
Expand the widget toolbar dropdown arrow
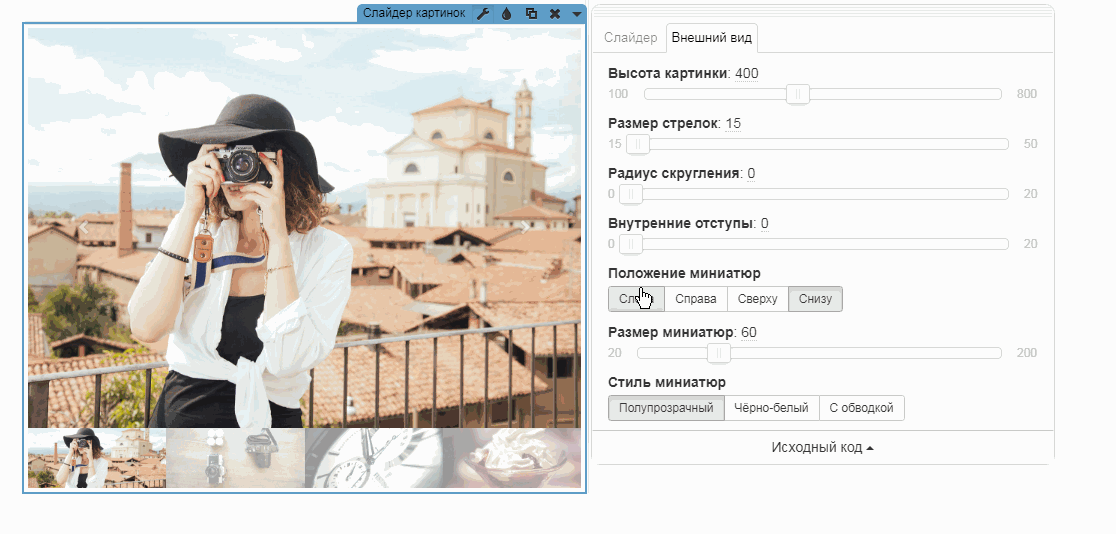(x=577, y=14)
